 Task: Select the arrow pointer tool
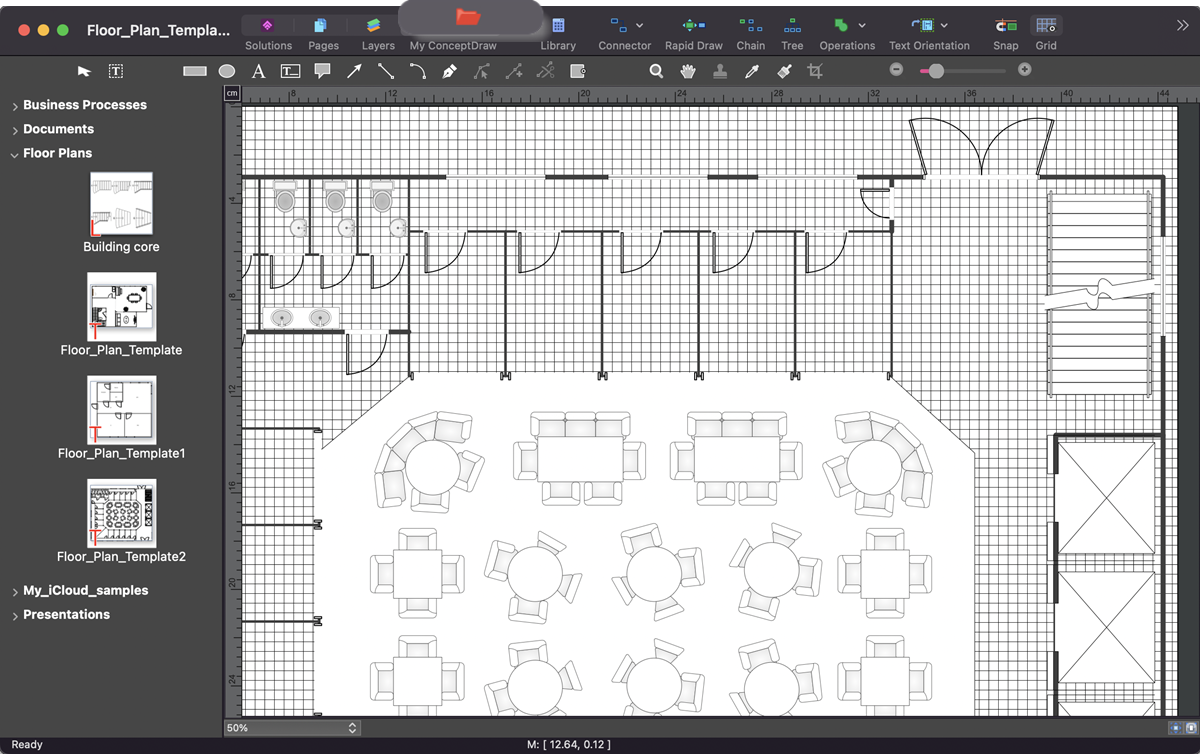(84, 71)
